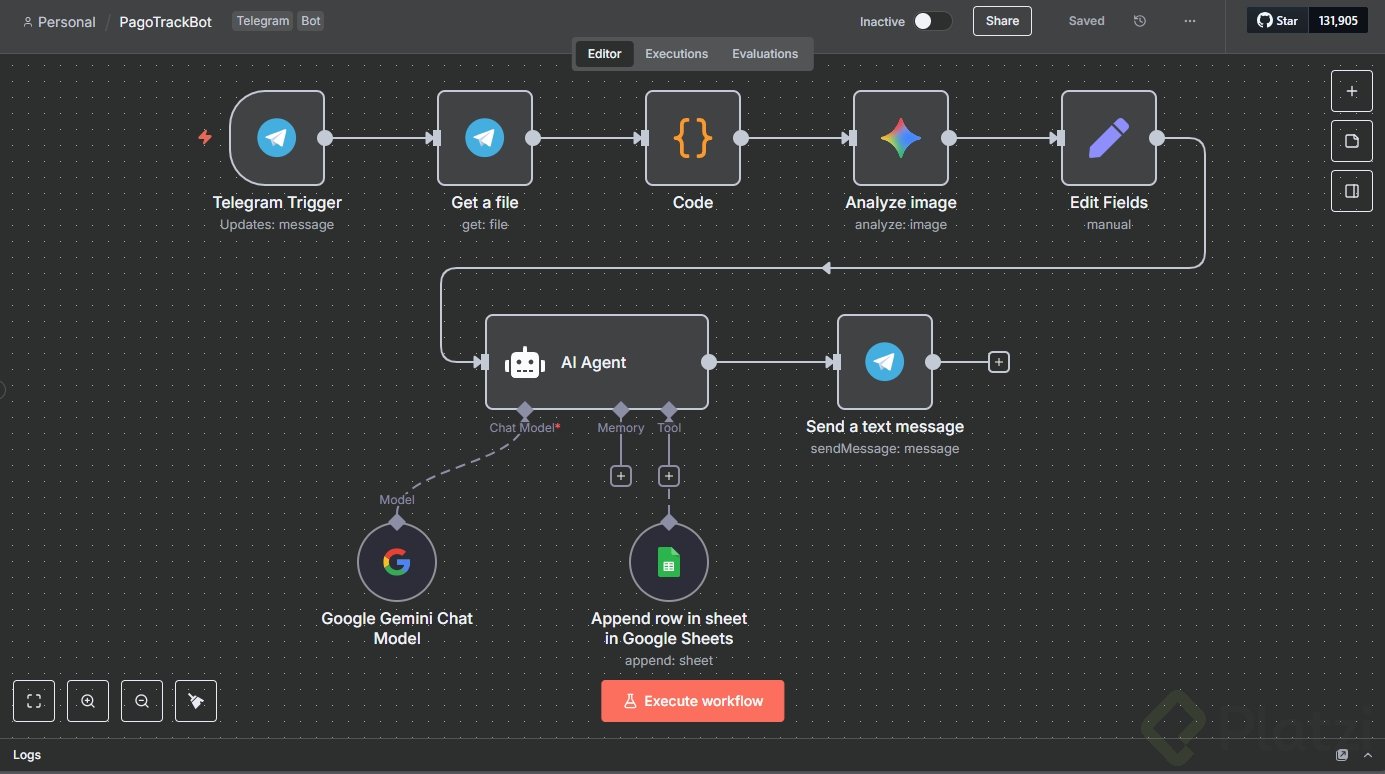Open the Telegram Trigger node
Image resolution: width=1385 pixels, height=774 pixels.
277,138
